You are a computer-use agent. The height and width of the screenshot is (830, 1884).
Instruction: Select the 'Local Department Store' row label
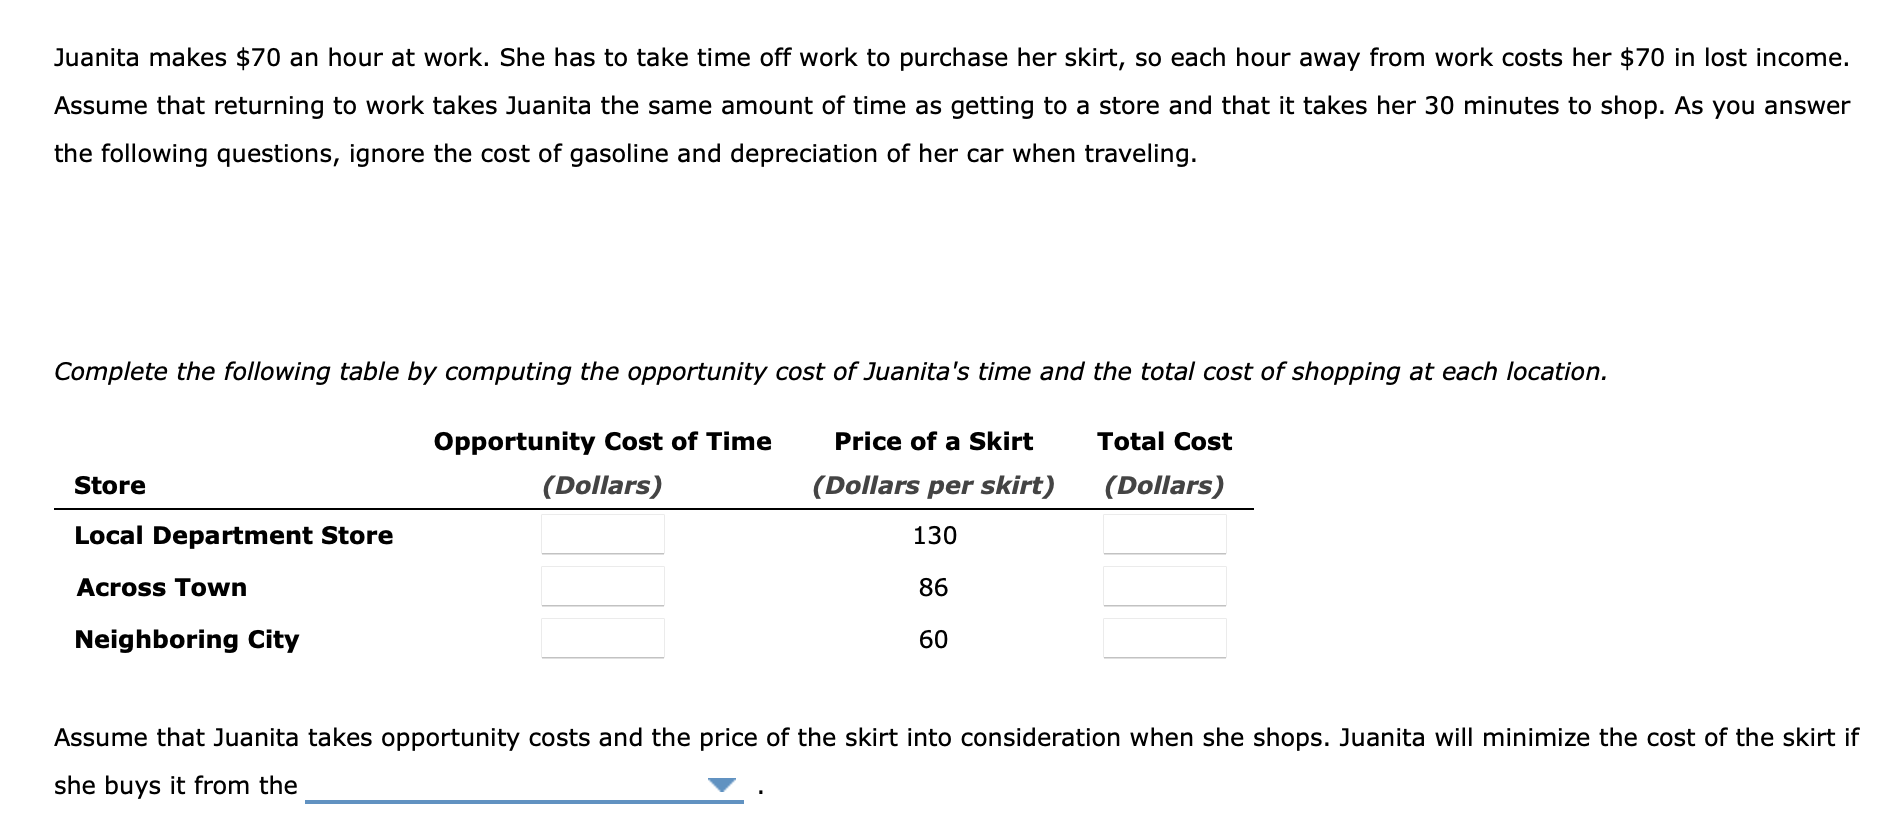pos(233,536)
